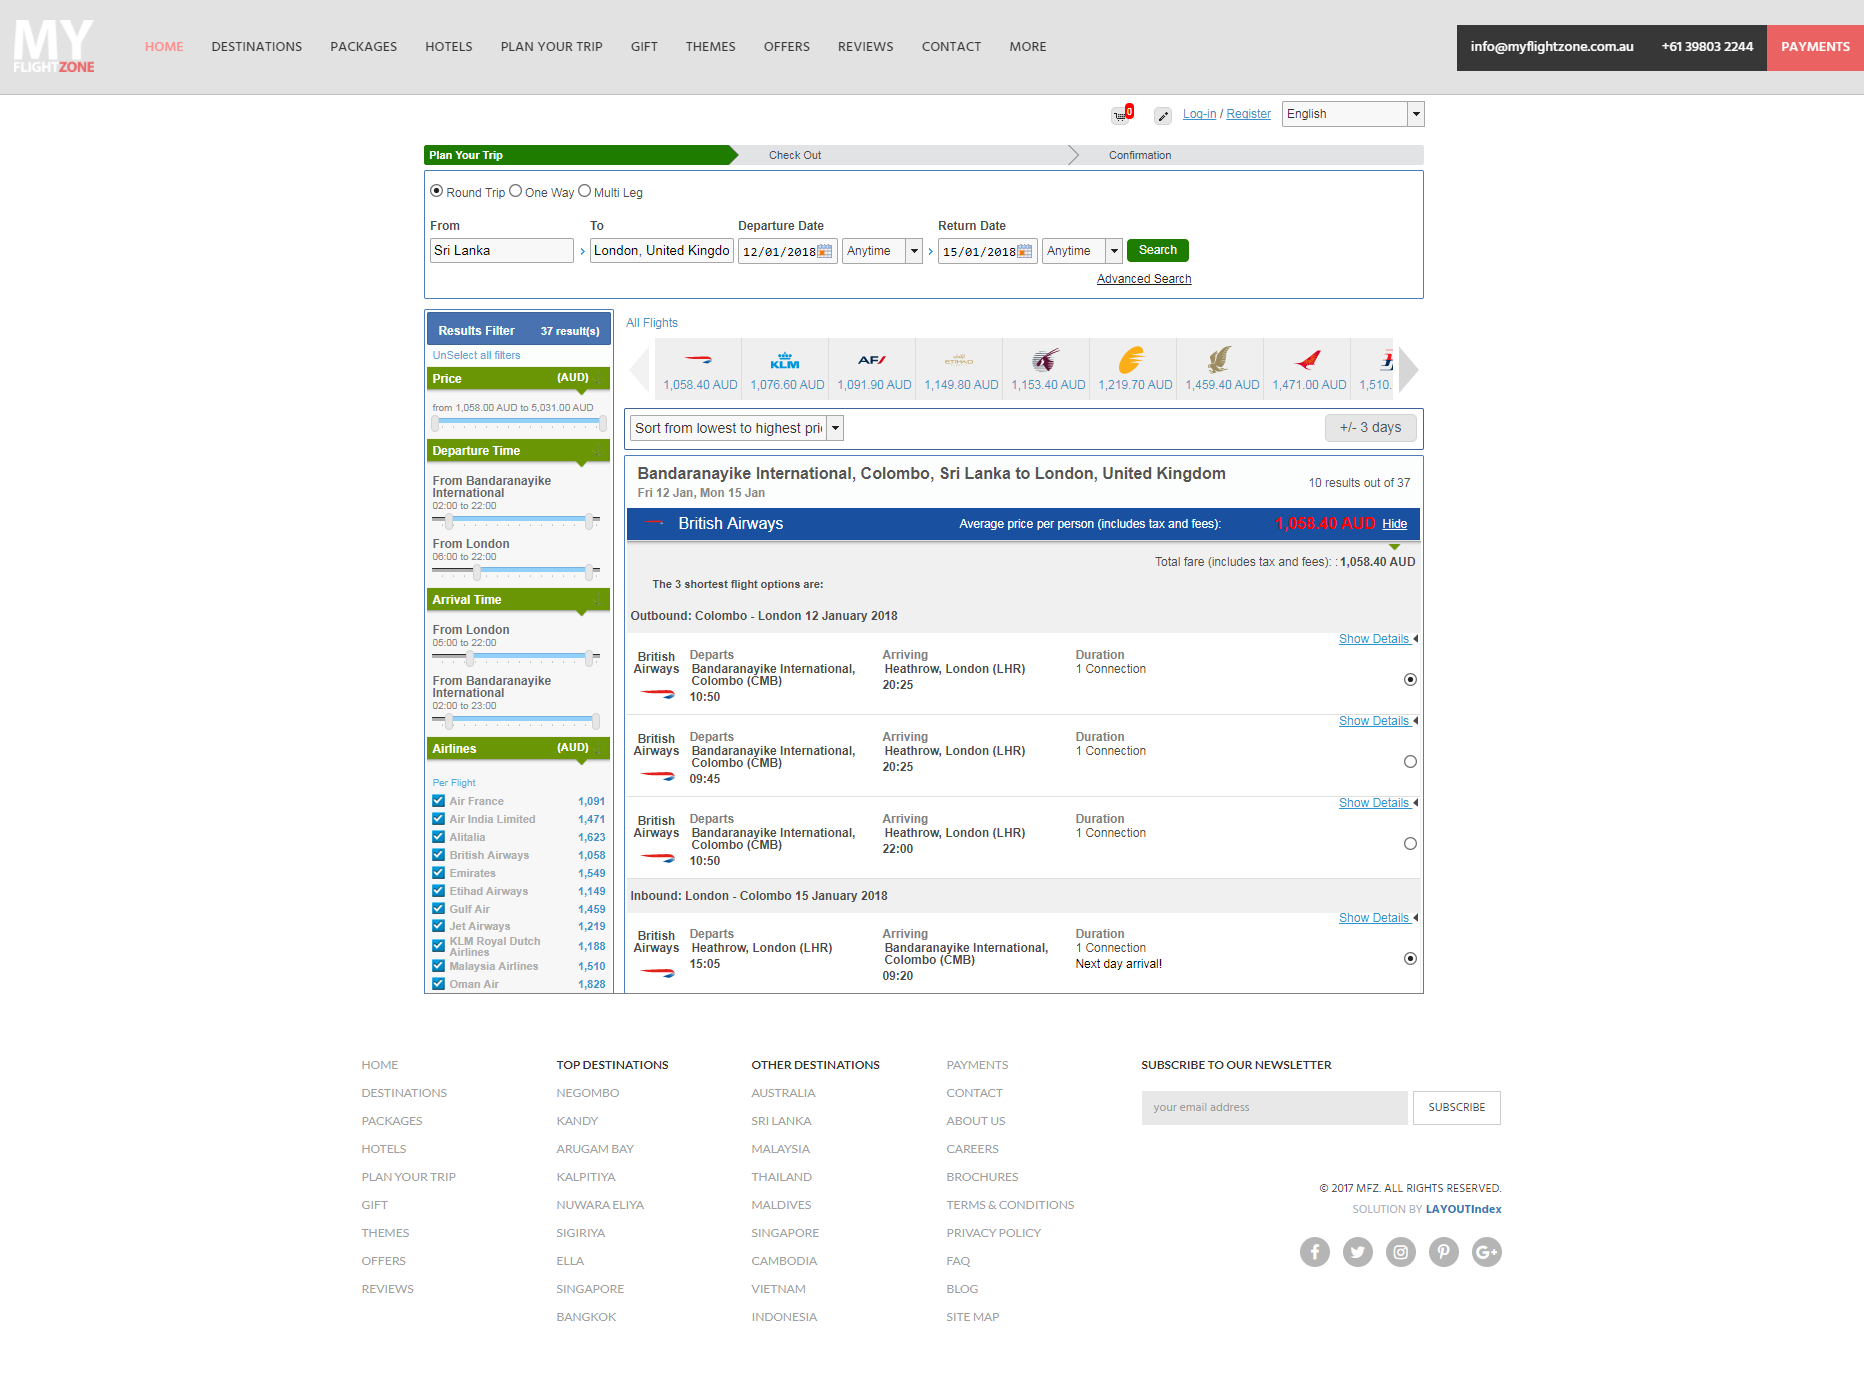Uncheck the Air France airline filter

coord(438,801)
